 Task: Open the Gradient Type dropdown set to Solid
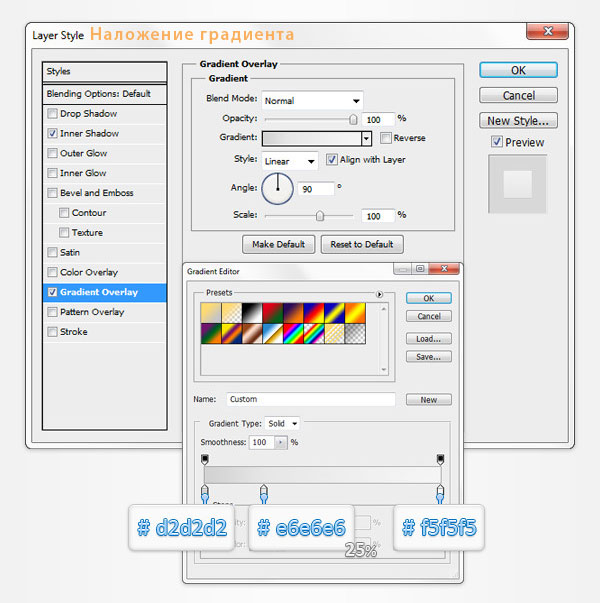(282, 424)
